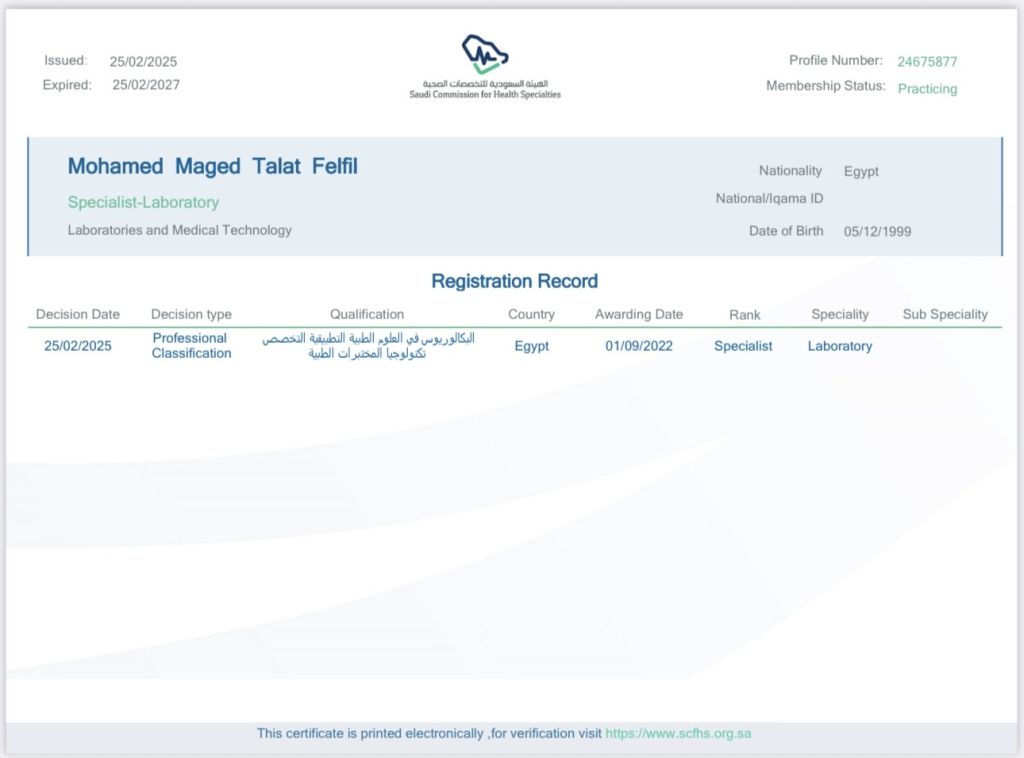The image size is (1024, 758).
Task: Click the Registration Record heading
Action: pyautogui.click(x=514, y=281)
